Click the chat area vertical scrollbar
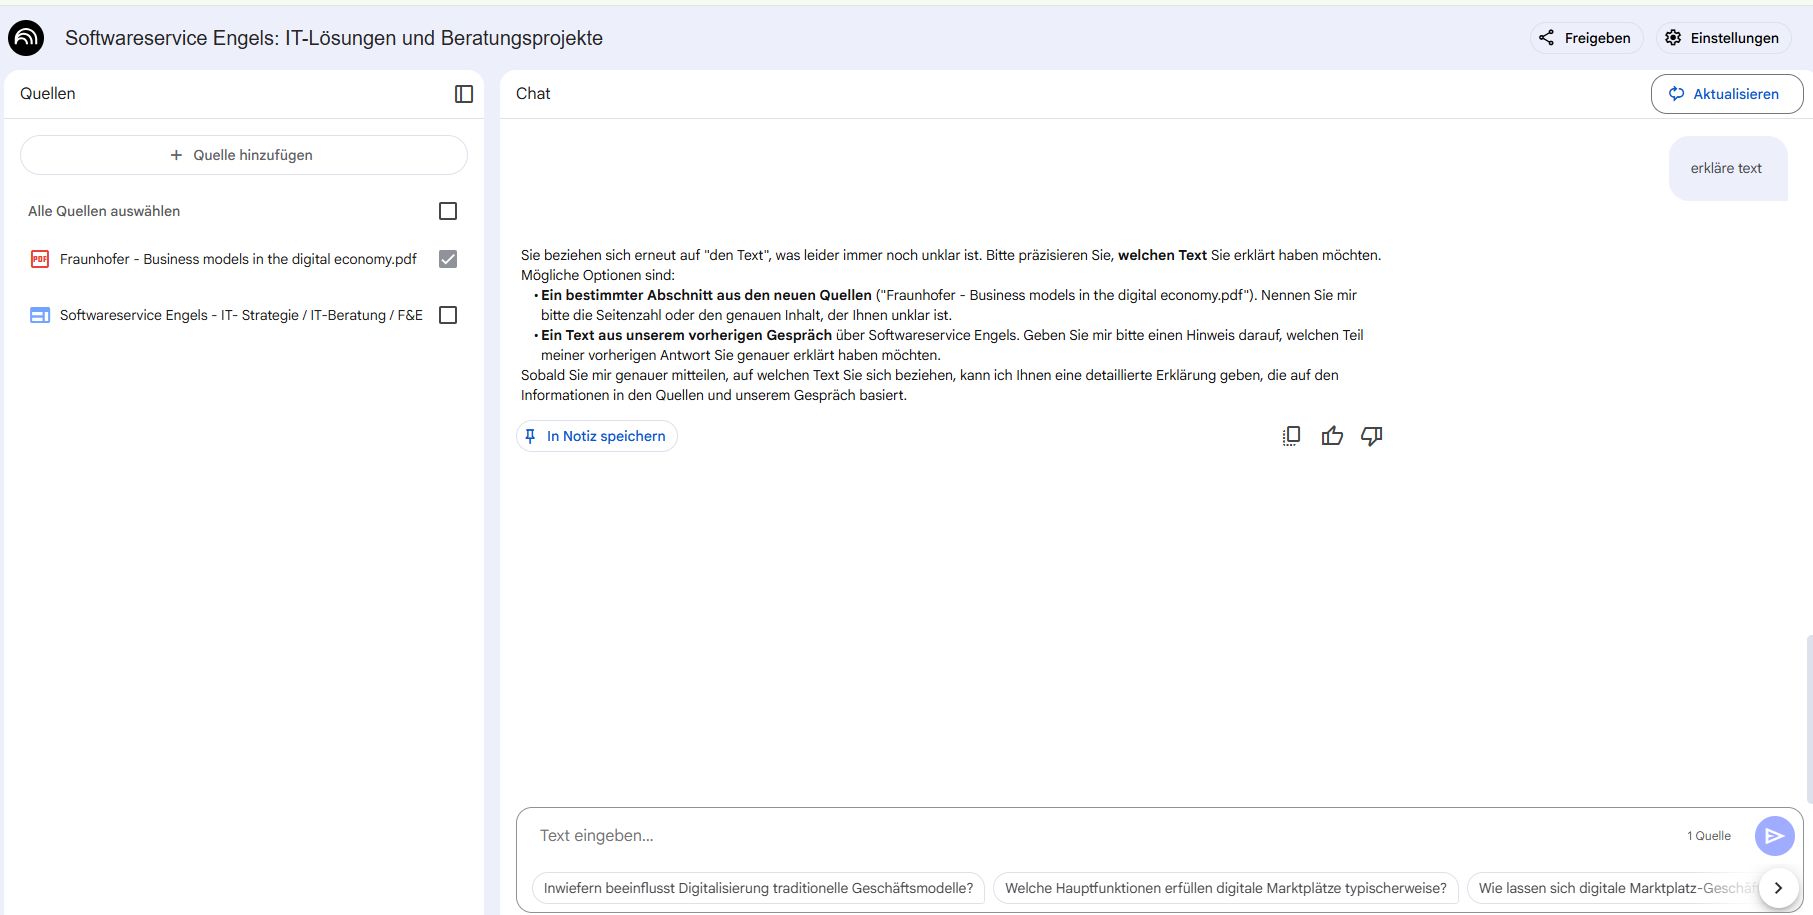Viewport: 1813px width, 915px height. pyautogui.click(x=1809, y=718)
